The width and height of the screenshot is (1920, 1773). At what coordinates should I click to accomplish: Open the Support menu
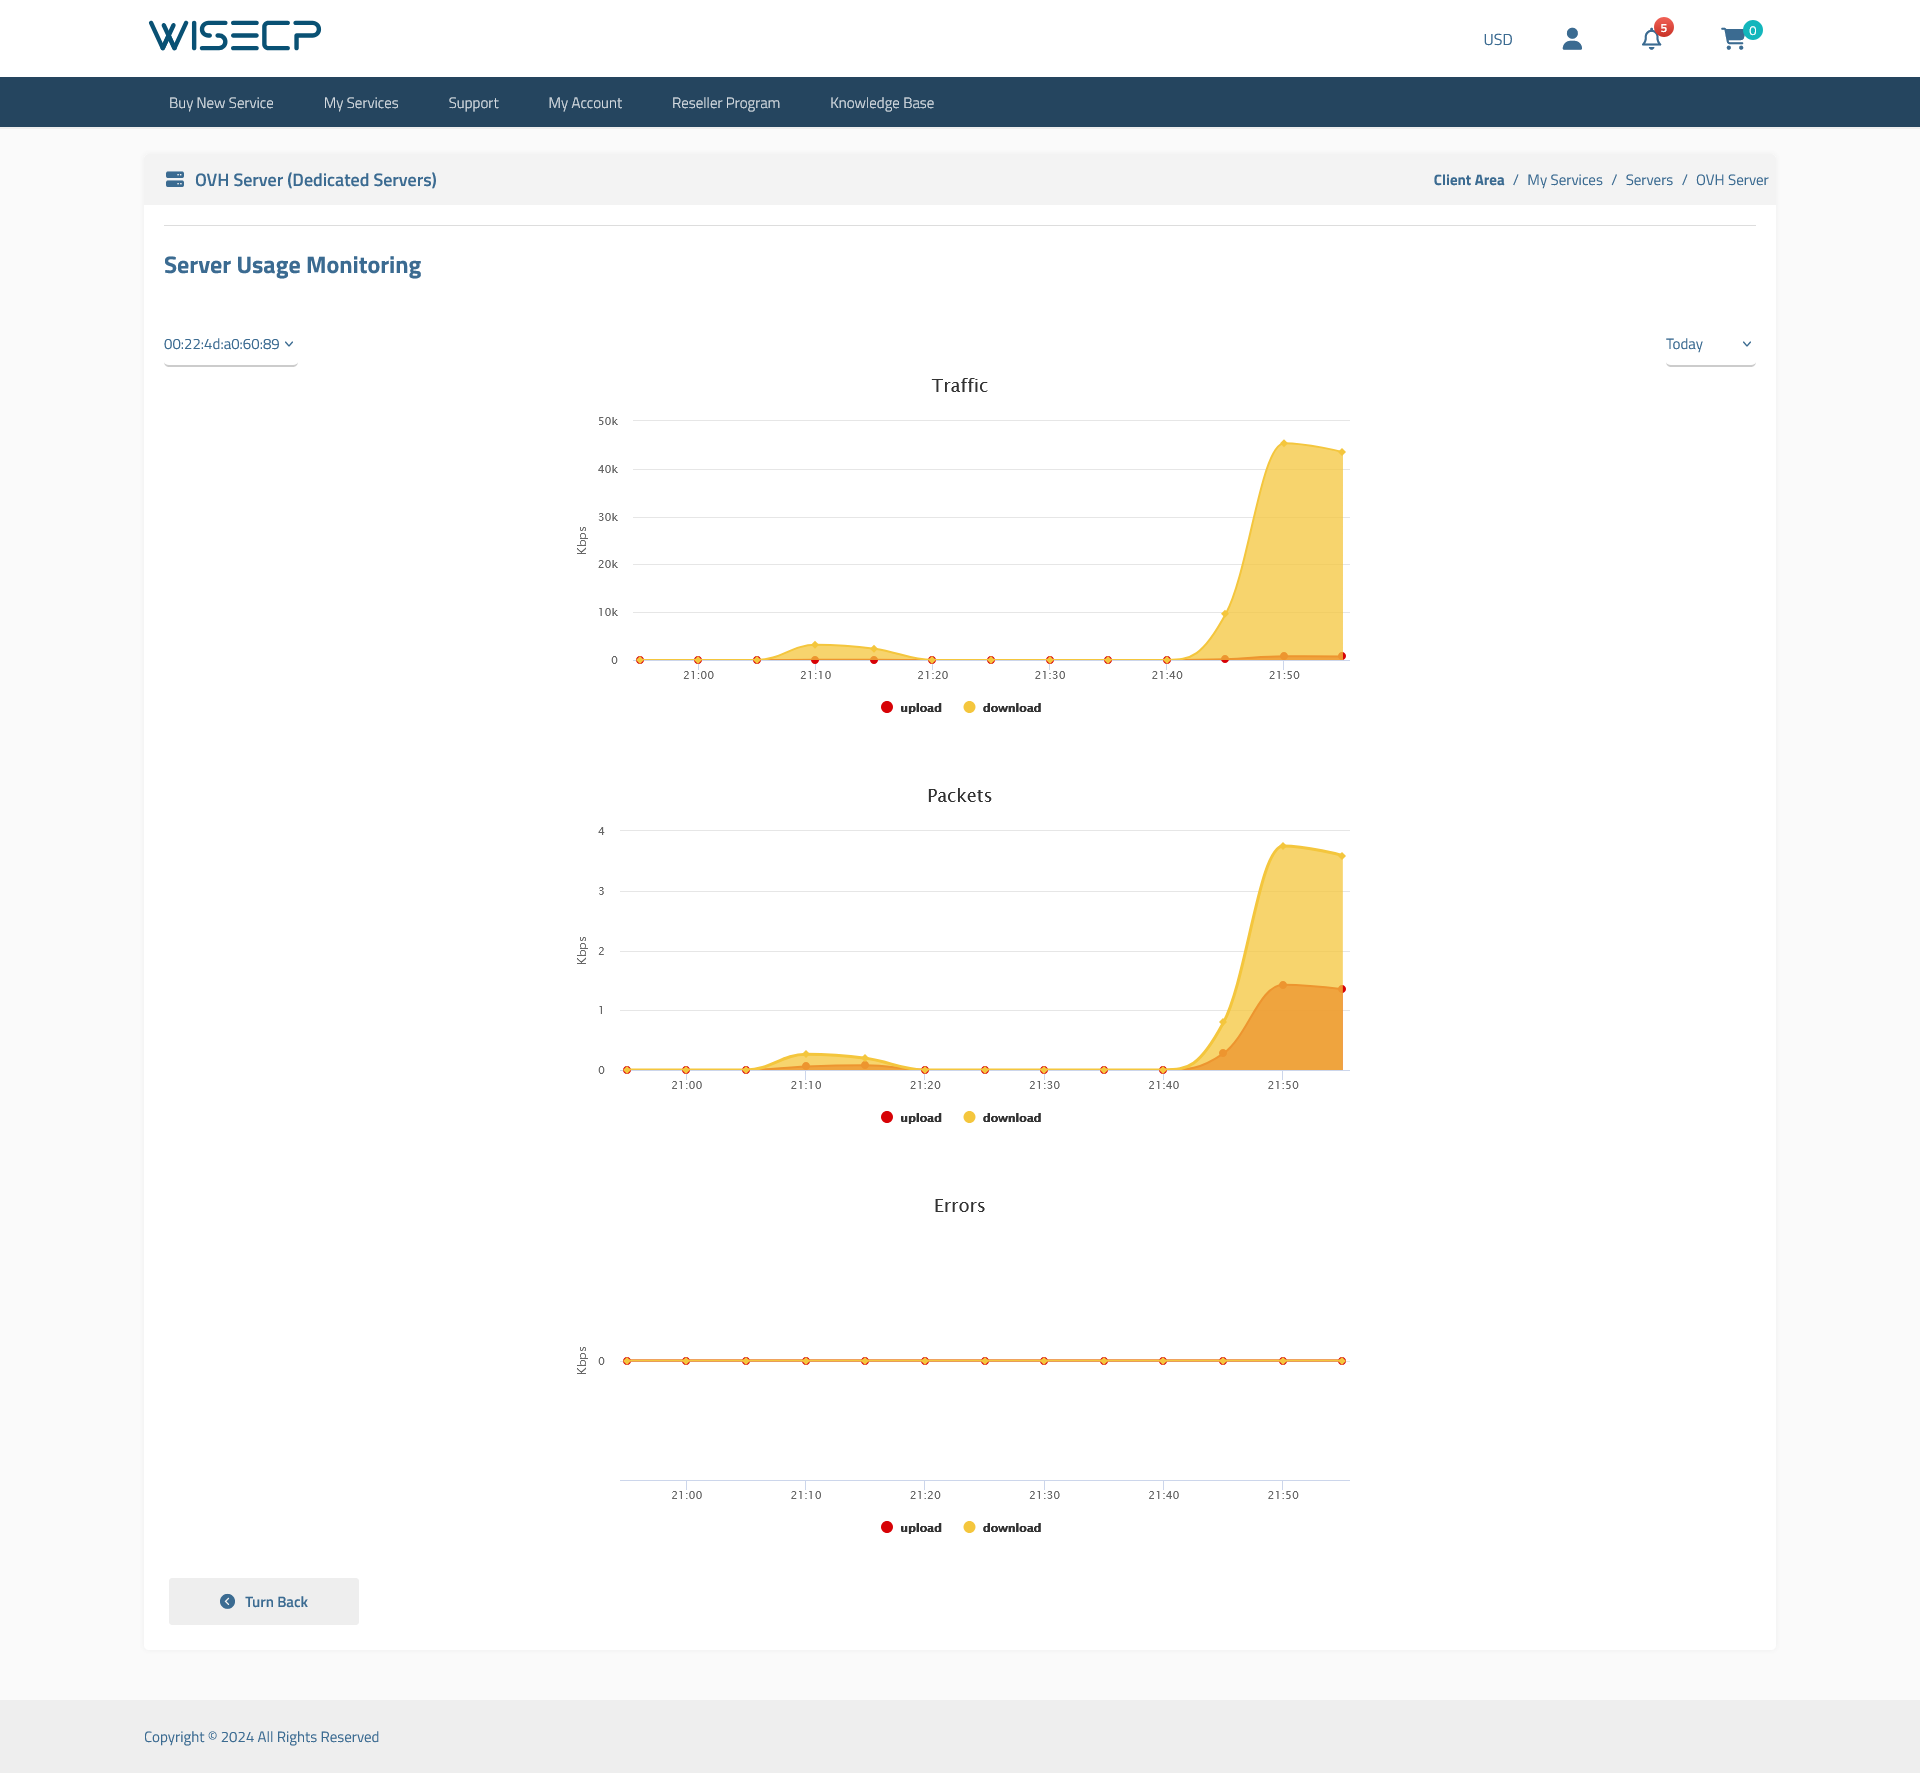[473, 103]
